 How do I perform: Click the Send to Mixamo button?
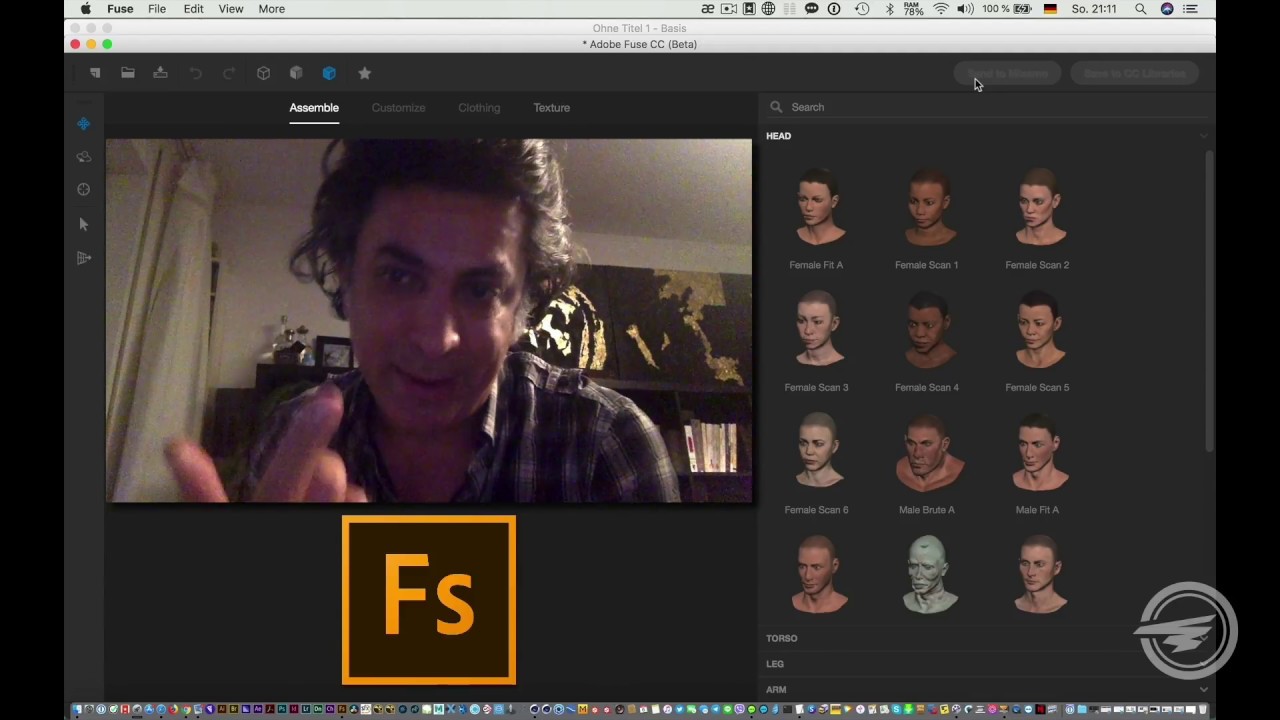pyautogui.click(x=1007, y=73)
